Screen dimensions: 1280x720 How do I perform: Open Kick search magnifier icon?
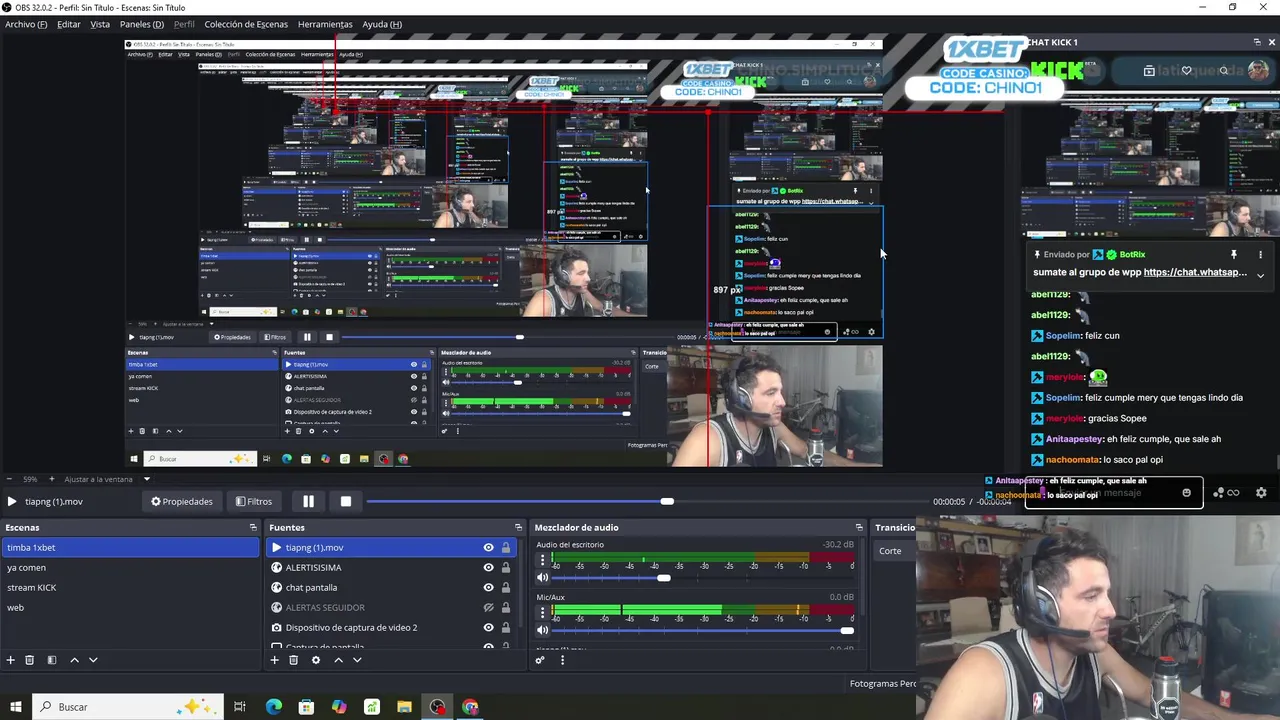[1224, 71]
